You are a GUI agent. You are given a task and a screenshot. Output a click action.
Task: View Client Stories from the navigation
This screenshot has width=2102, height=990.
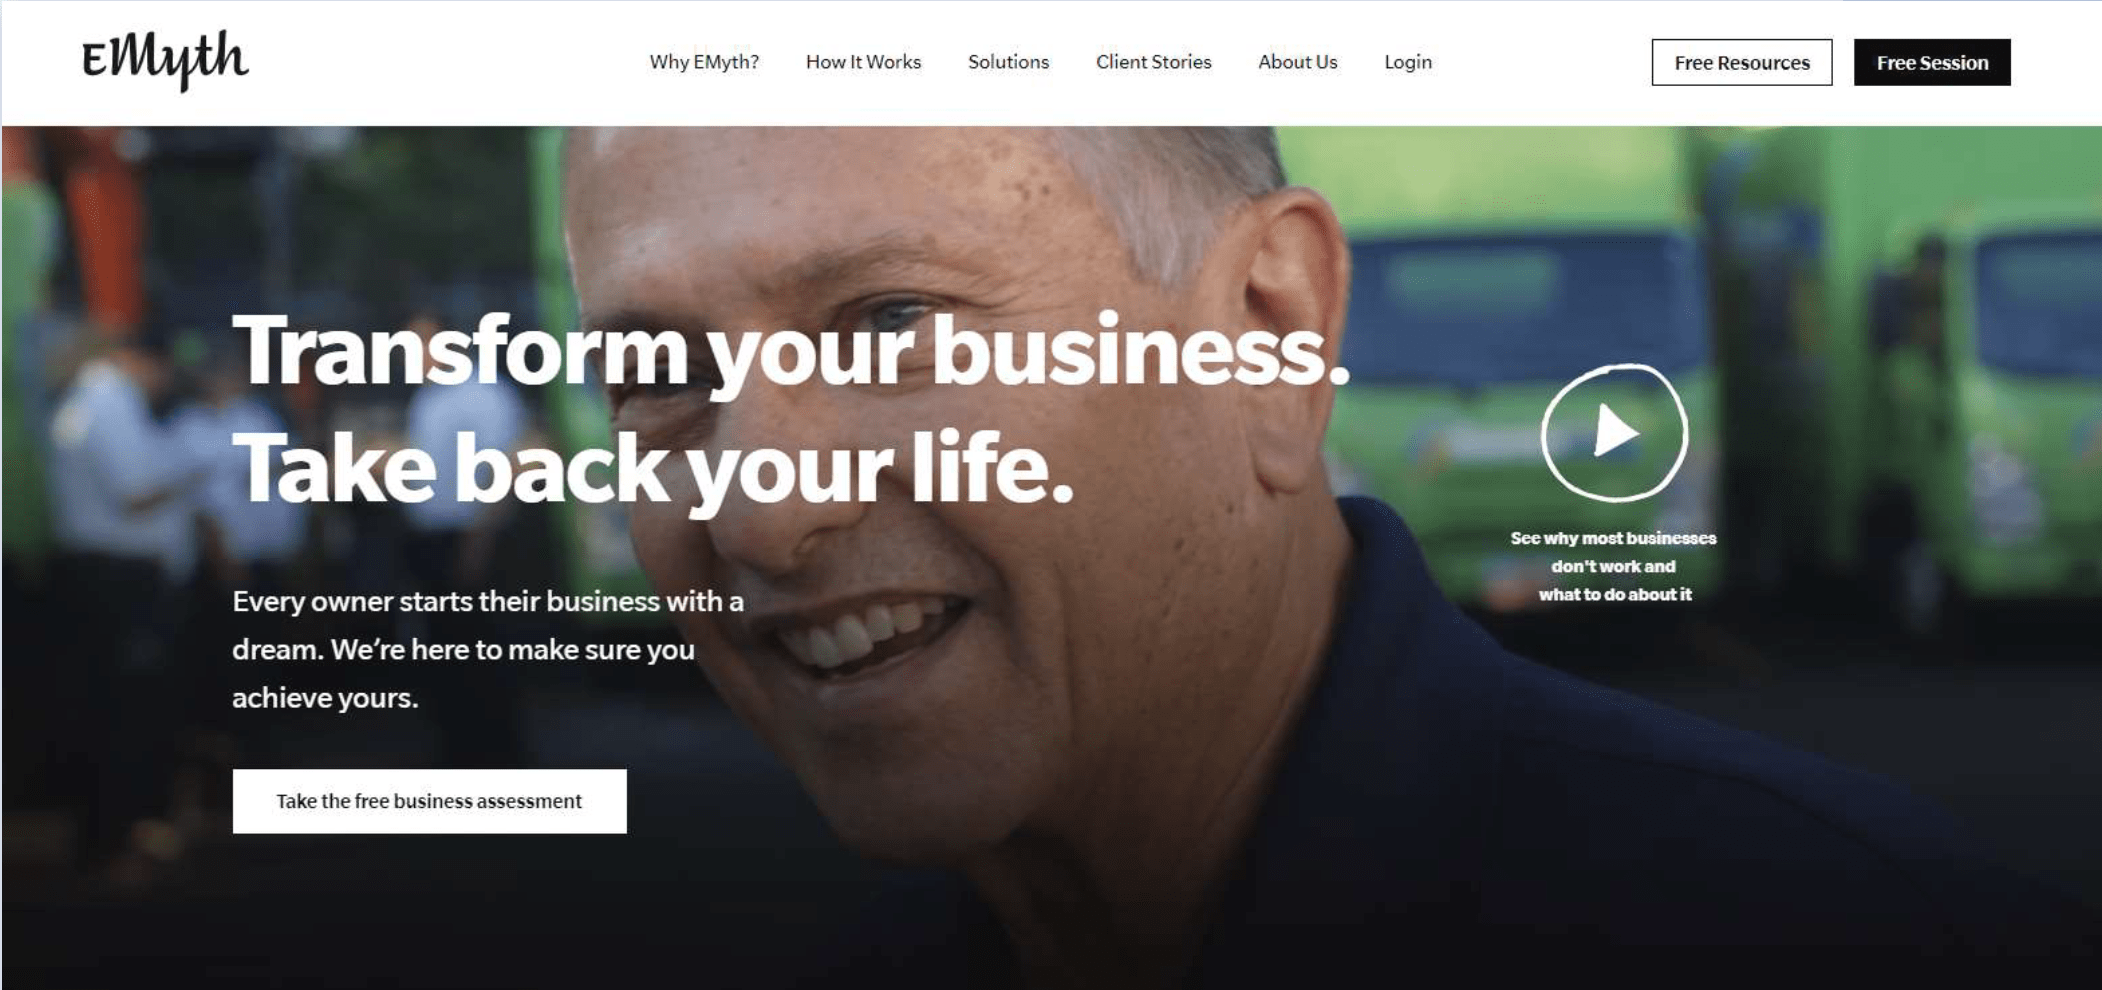click(1153, 62)
